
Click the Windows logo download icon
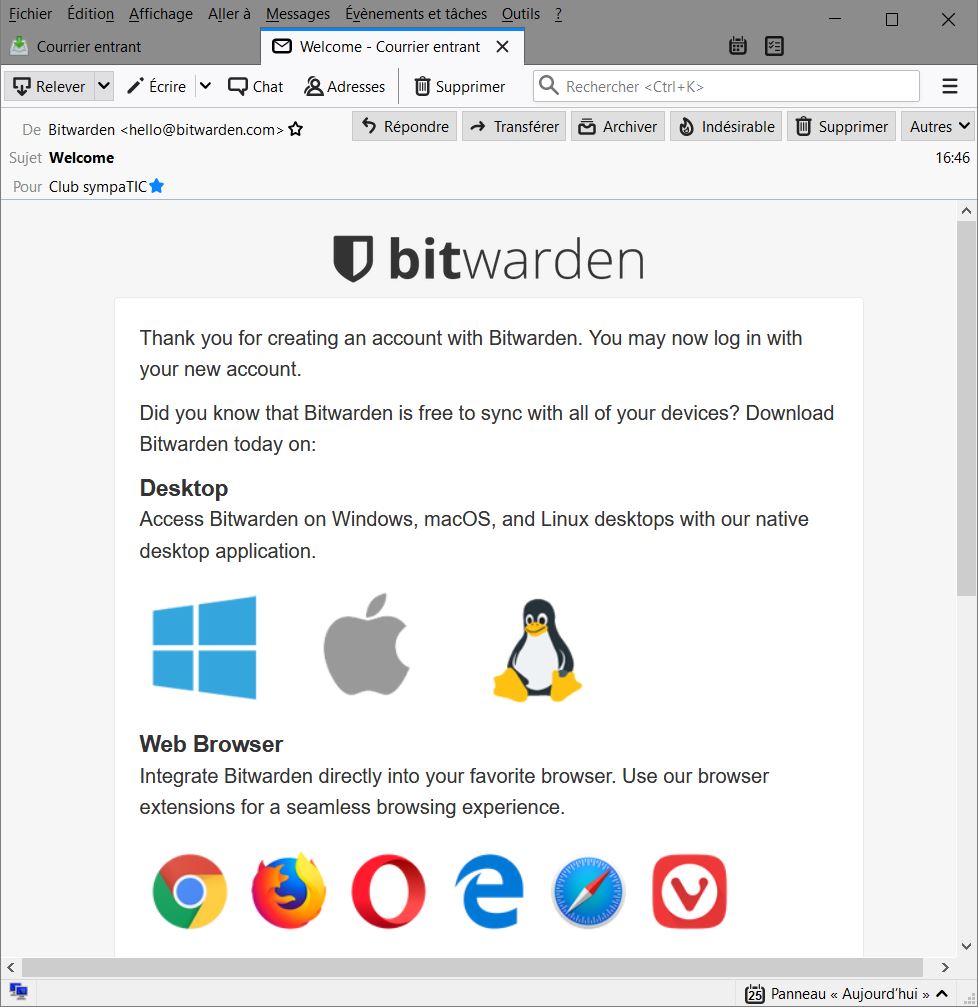[x=204, y=647]
